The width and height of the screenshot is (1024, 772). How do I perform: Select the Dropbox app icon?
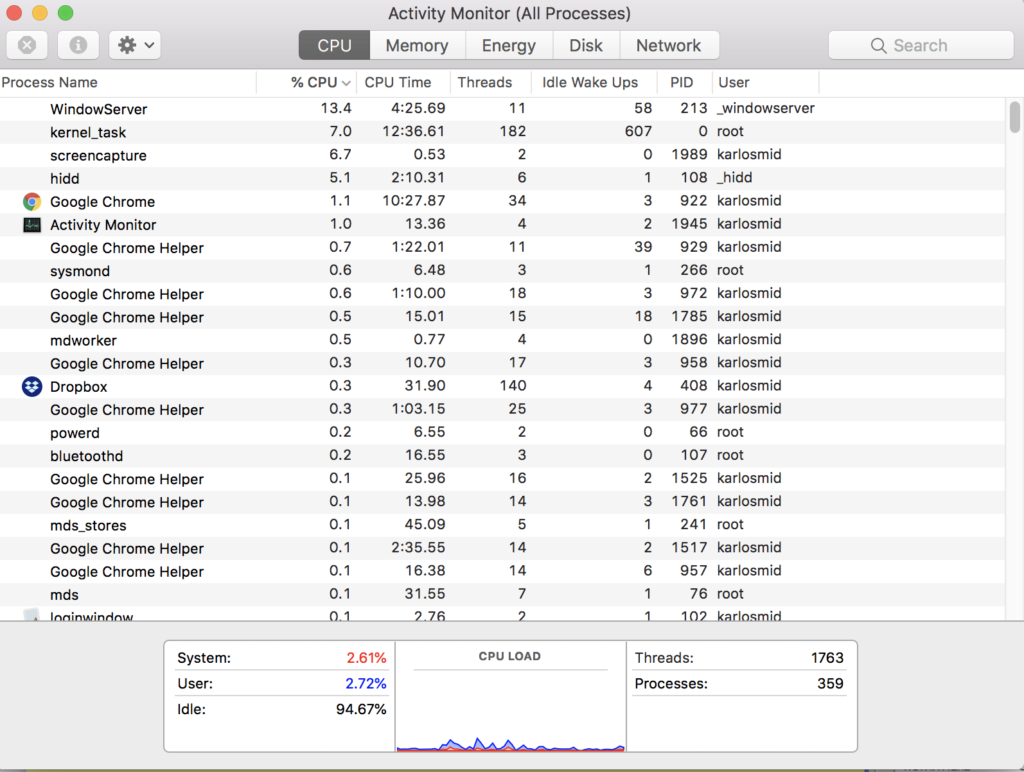(31, 387)
